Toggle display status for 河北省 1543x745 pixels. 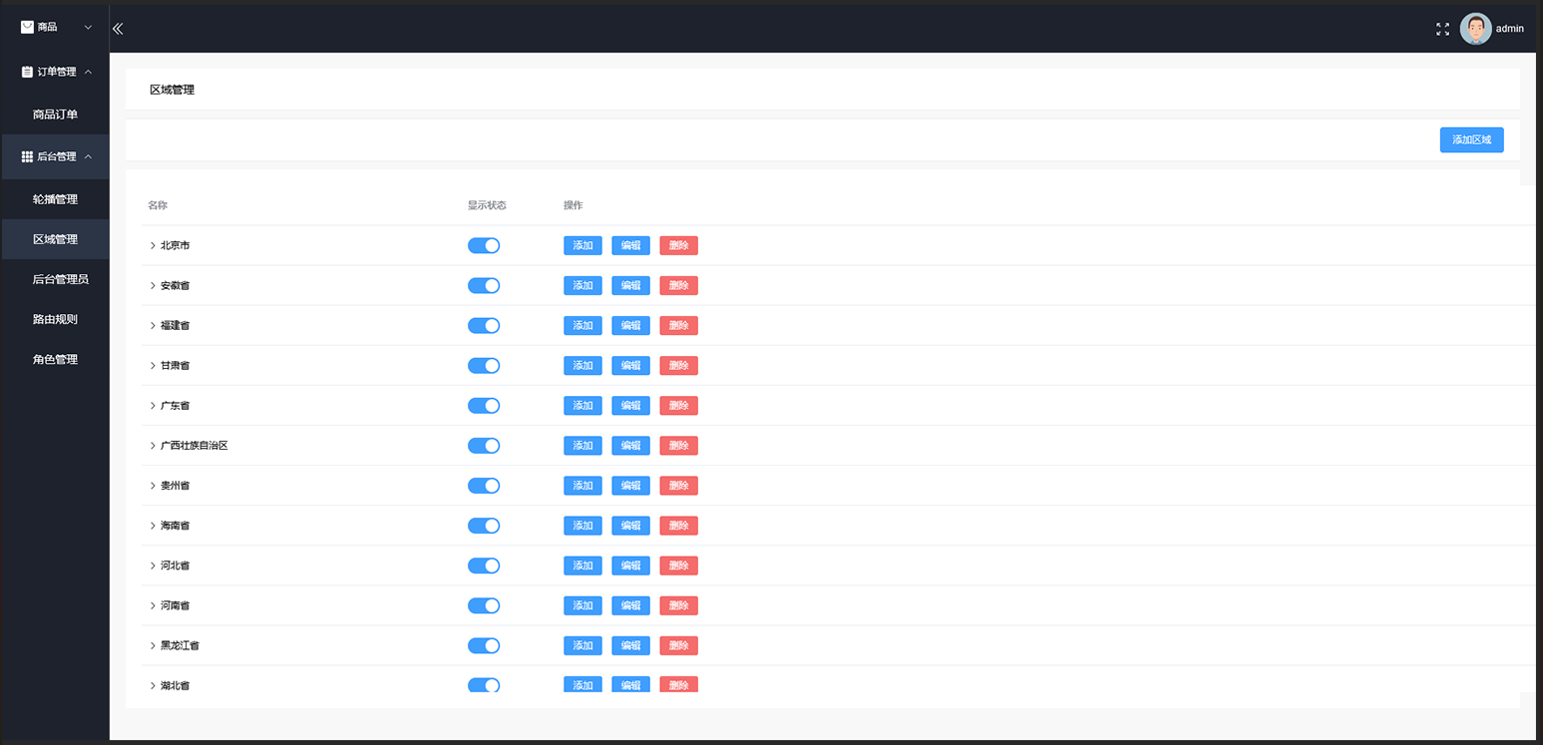click(x=484, y=565)
